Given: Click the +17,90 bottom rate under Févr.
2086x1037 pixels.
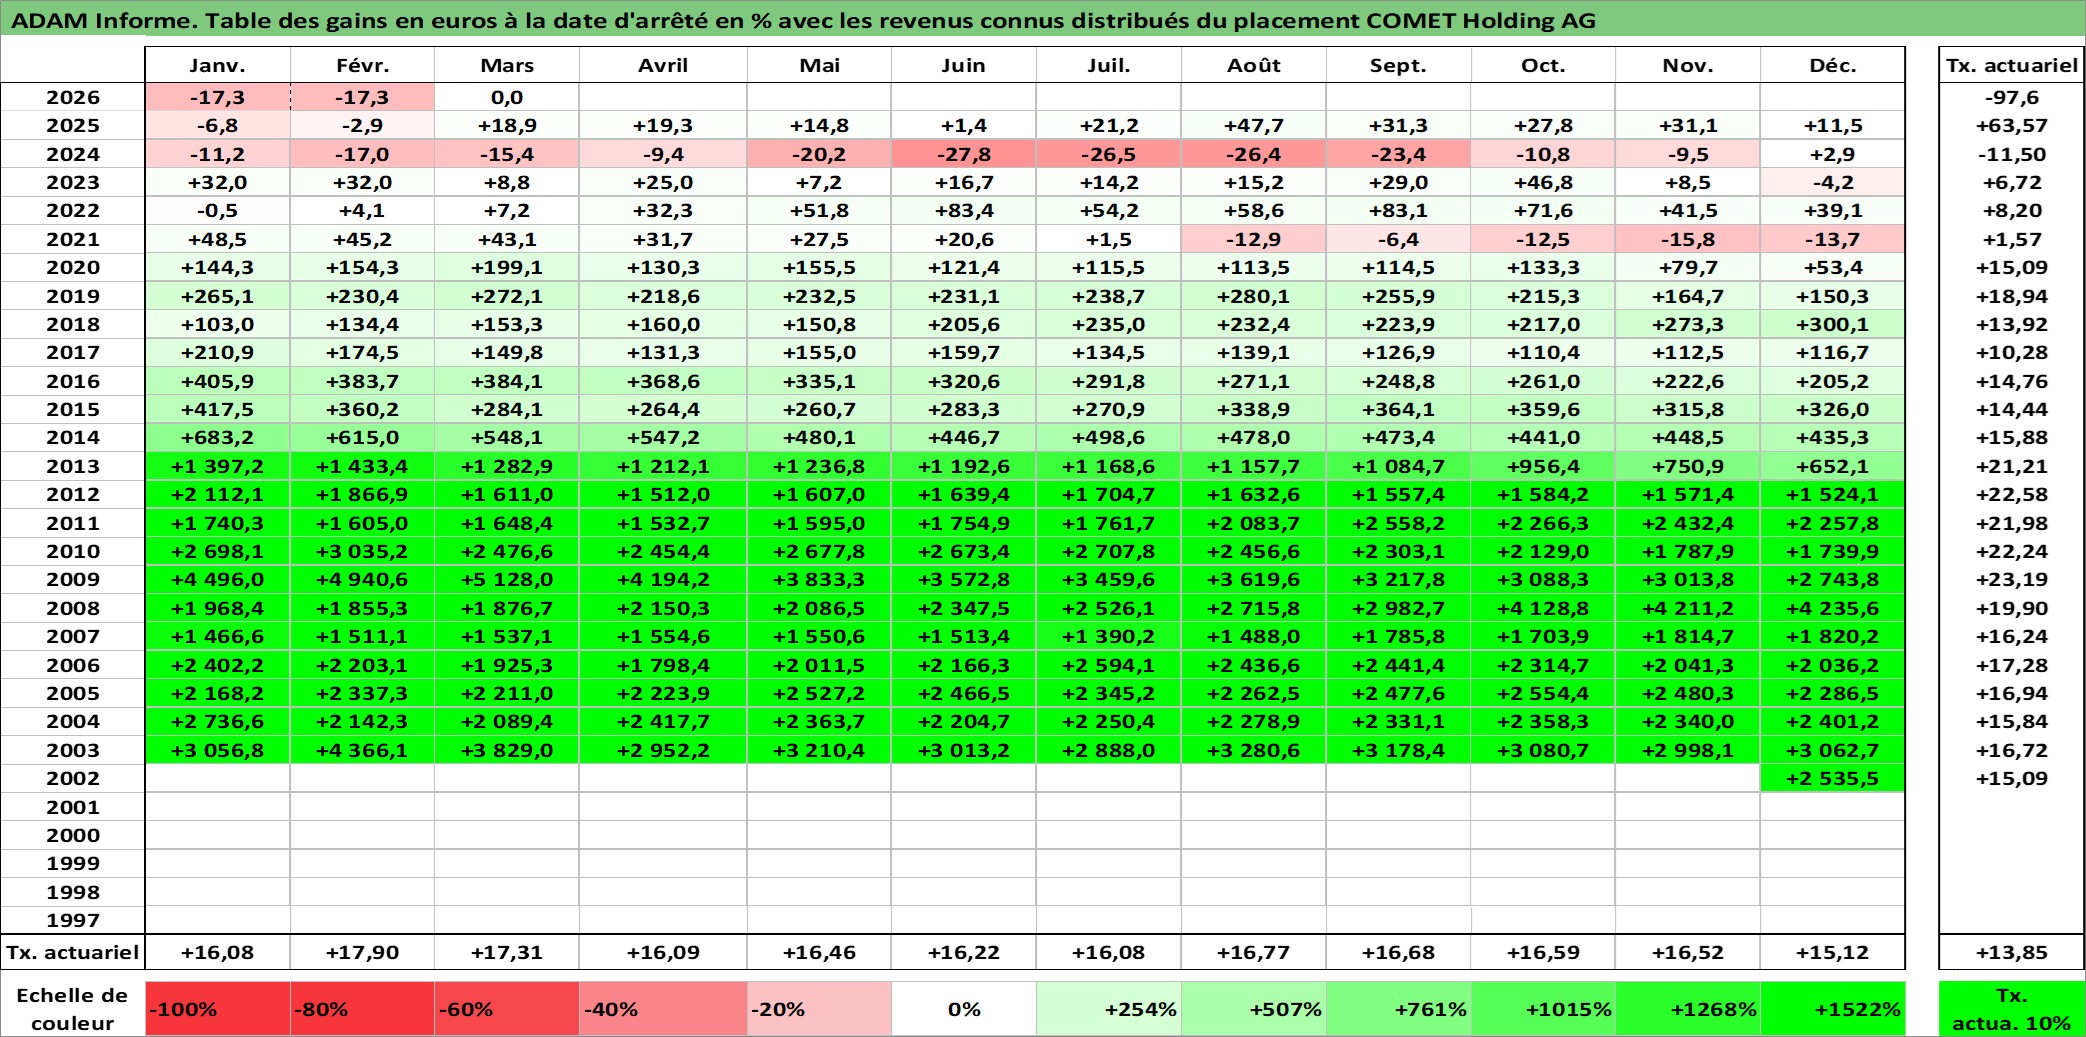Looking at the screenshot, I should [x=362, y=953].
